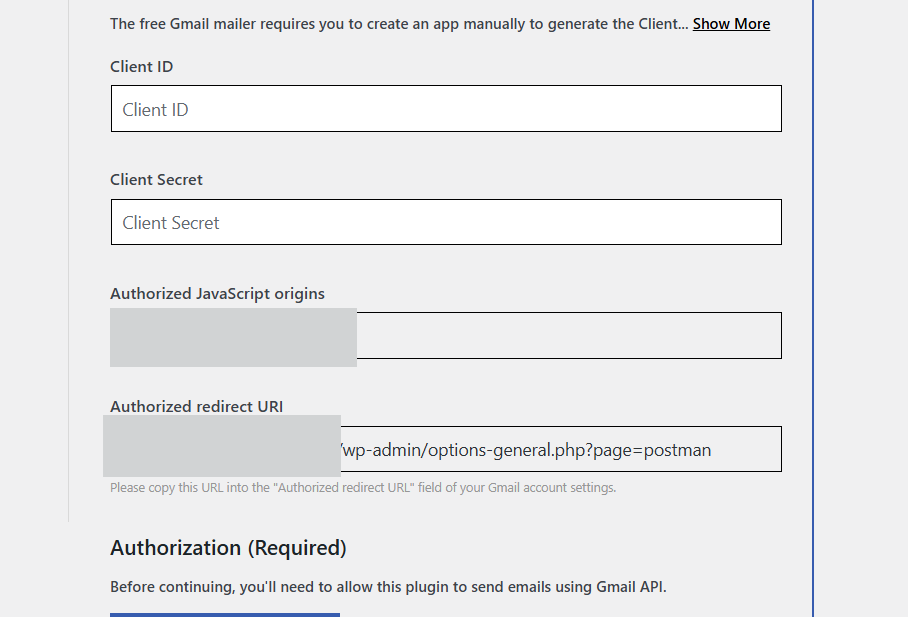The width and height of the screenshot is (908, 617).
Task: Click the "Client Secret" field label
Action: tap(156, 180)
